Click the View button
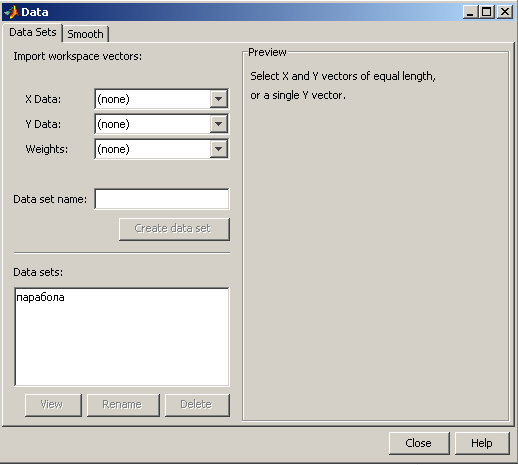 53,405
